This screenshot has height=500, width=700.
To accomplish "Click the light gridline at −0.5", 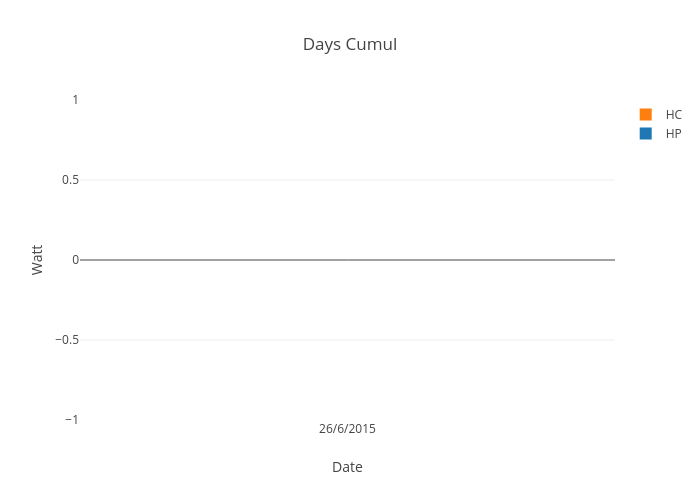I will coord(347,340).
